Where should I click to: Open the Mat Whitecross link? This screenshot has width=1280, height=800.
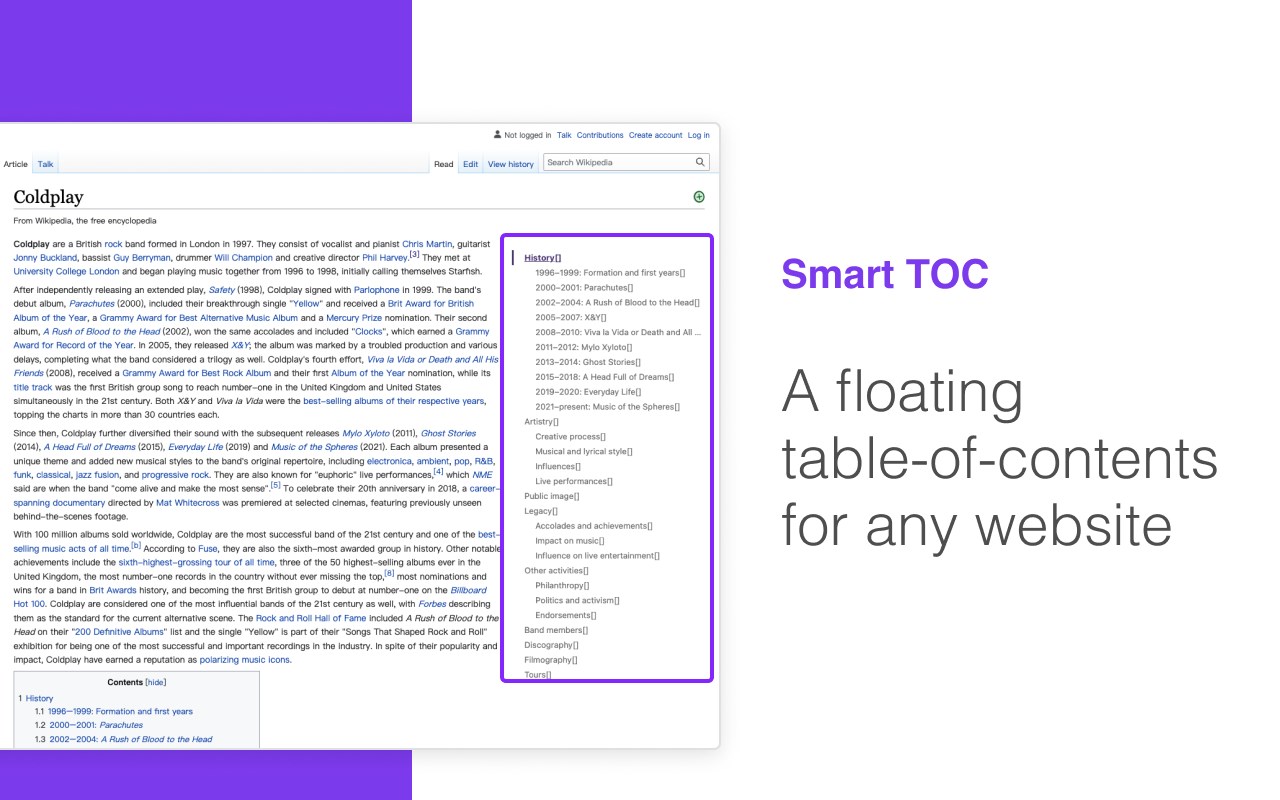click(187, 503)
